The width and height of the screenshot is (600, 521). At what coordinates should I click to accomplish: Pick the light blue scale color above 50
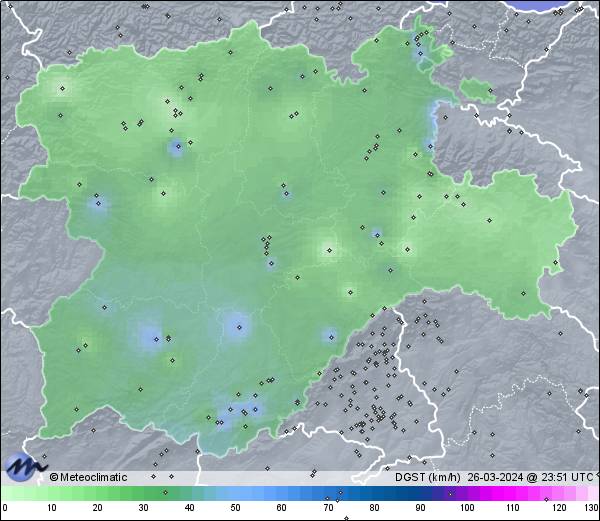click(x=235, y=493)
